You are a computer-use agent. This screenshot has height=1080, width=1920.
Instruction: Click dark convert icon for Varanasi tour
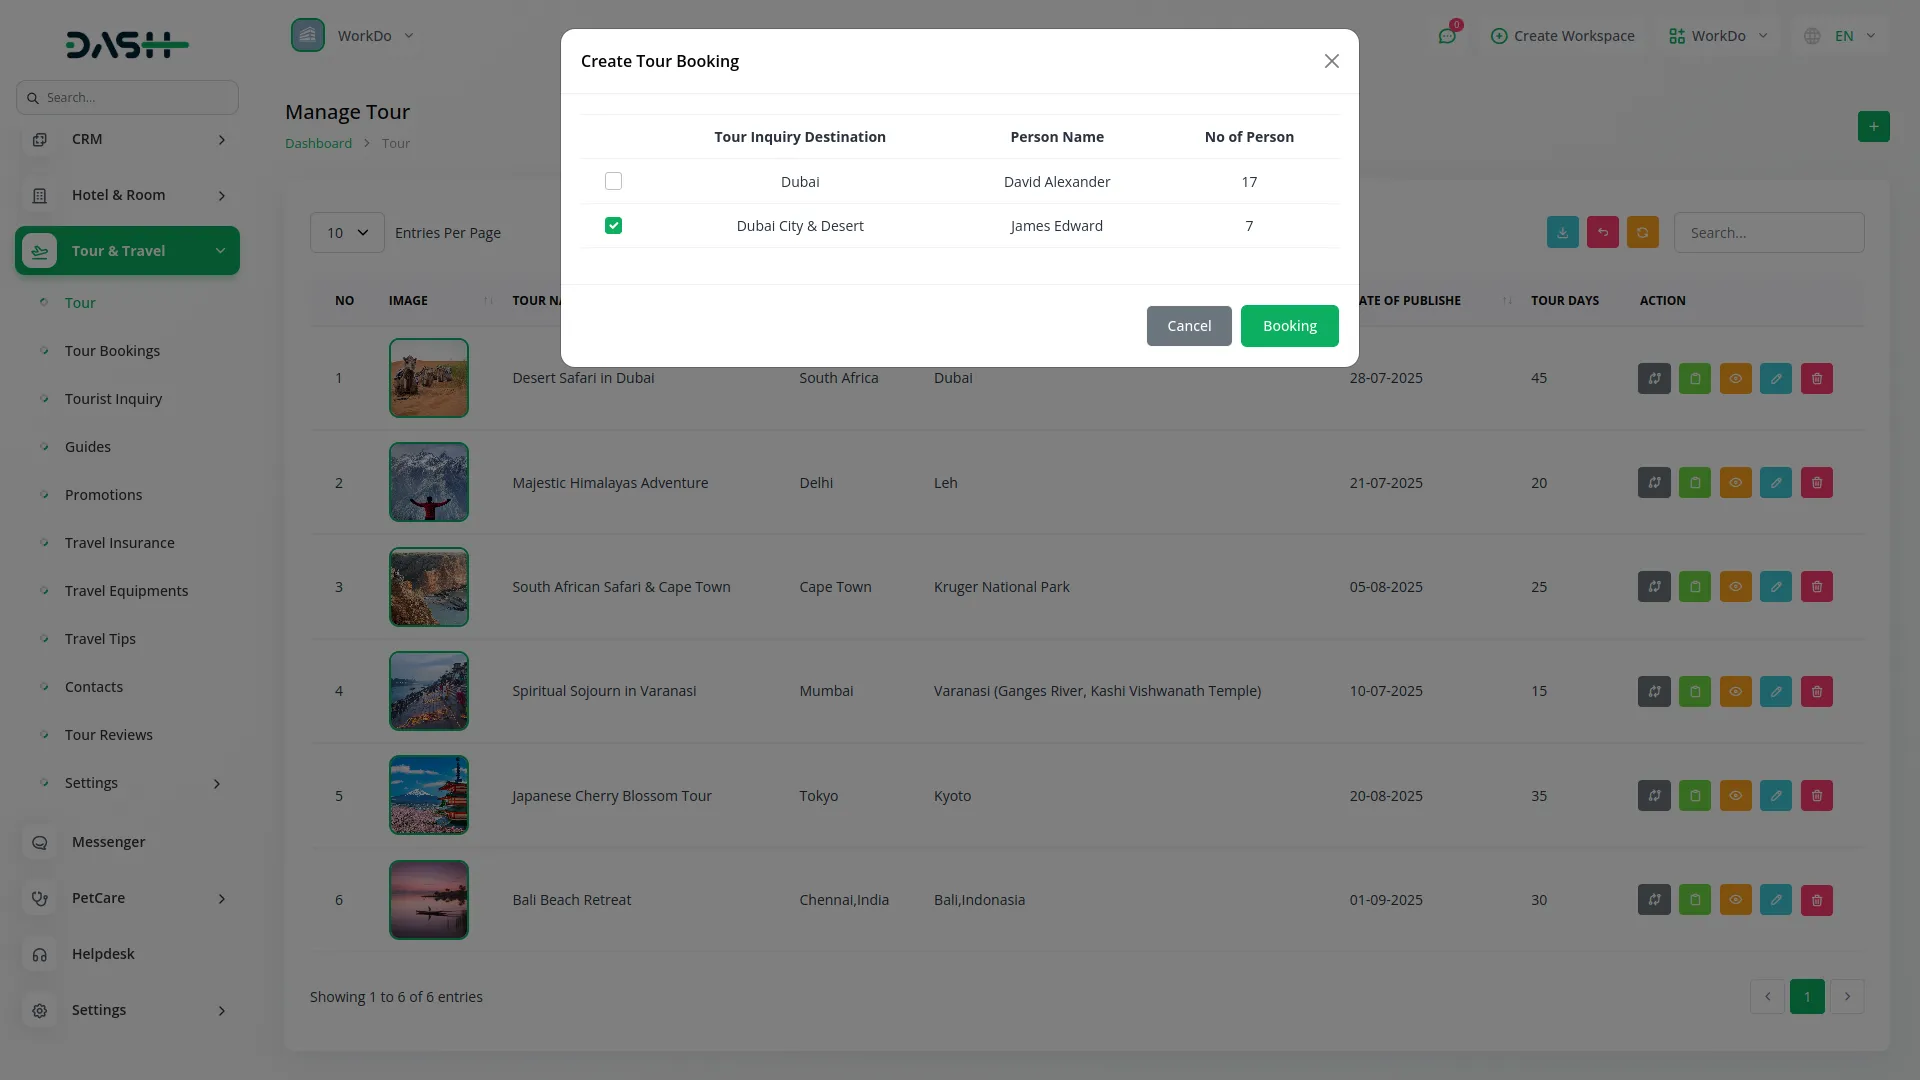point(1654,692)
